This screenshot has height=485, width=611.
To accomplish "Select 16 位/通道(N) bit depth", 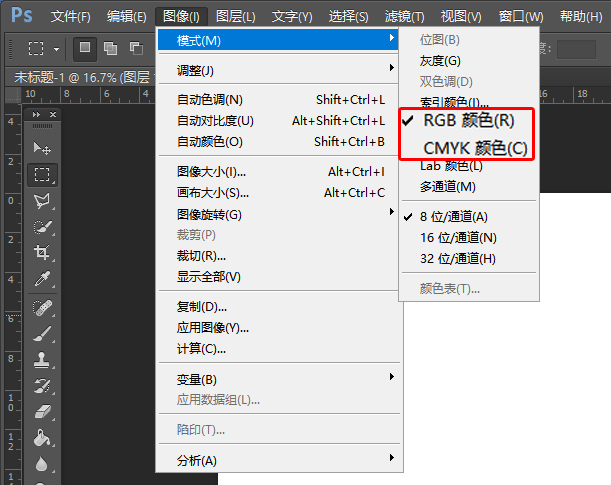I will (x=469, y=238).
